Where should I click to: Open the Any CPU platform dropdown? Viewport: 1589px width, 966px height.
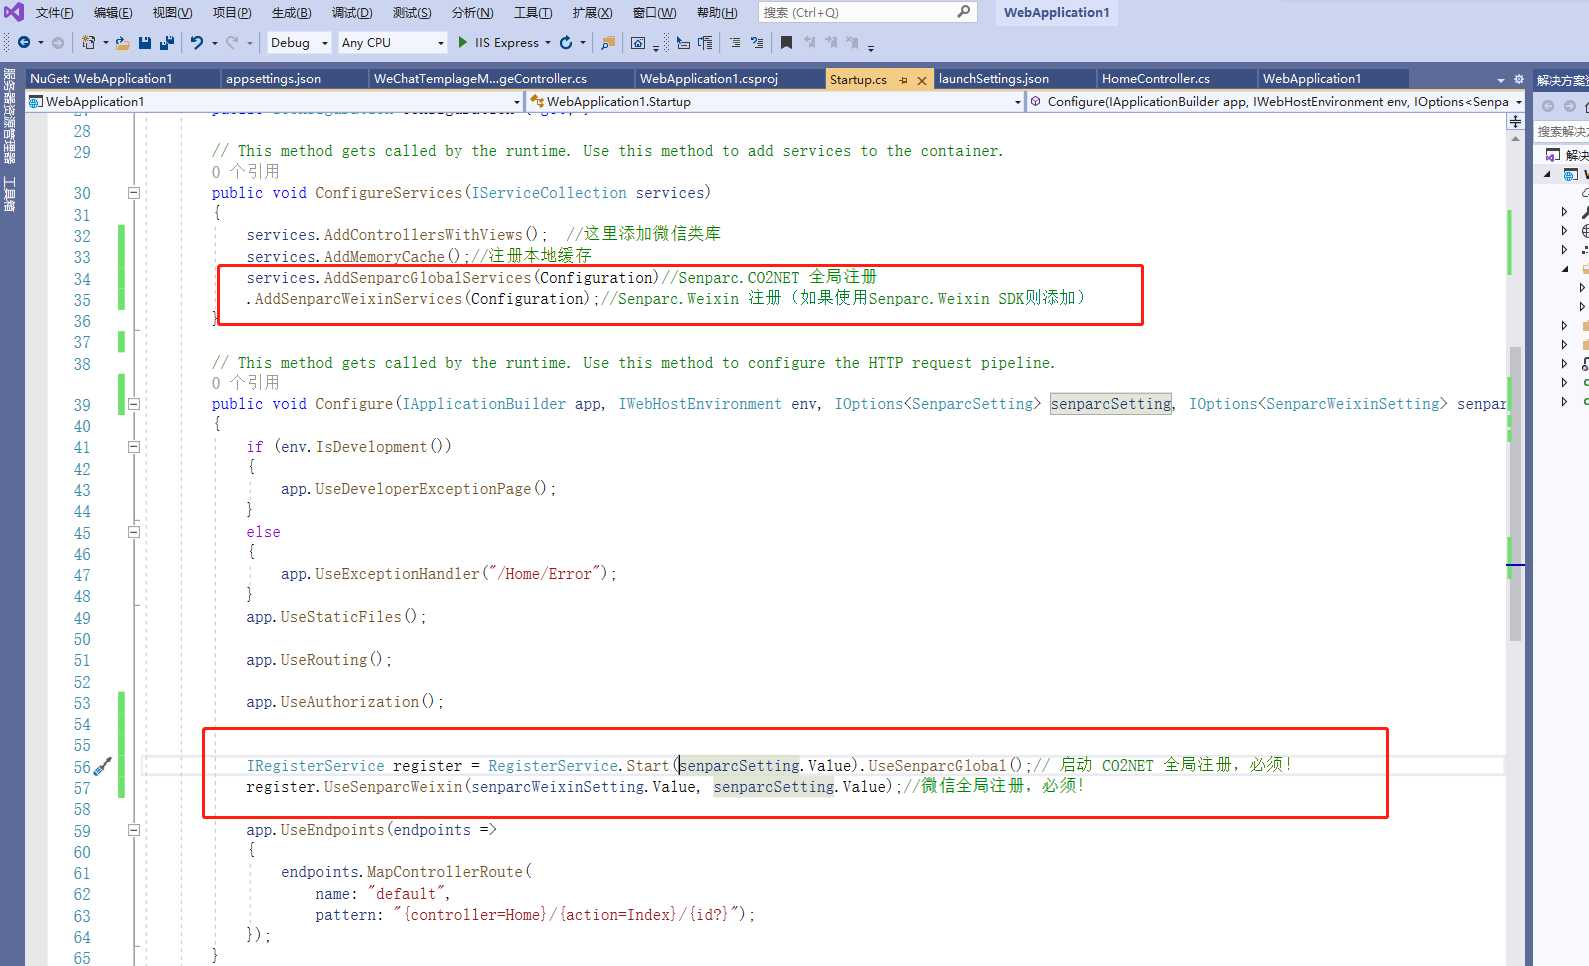(393, 43)
